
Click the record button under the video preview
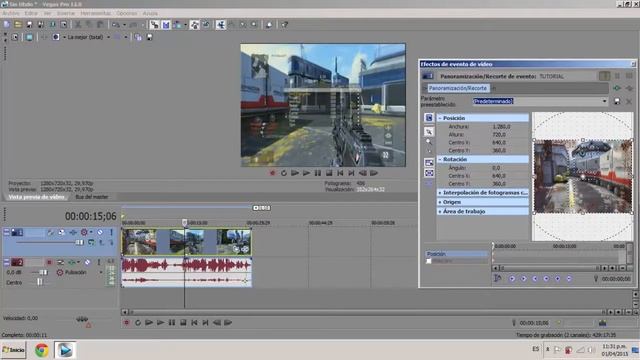(x=273, y=173)
